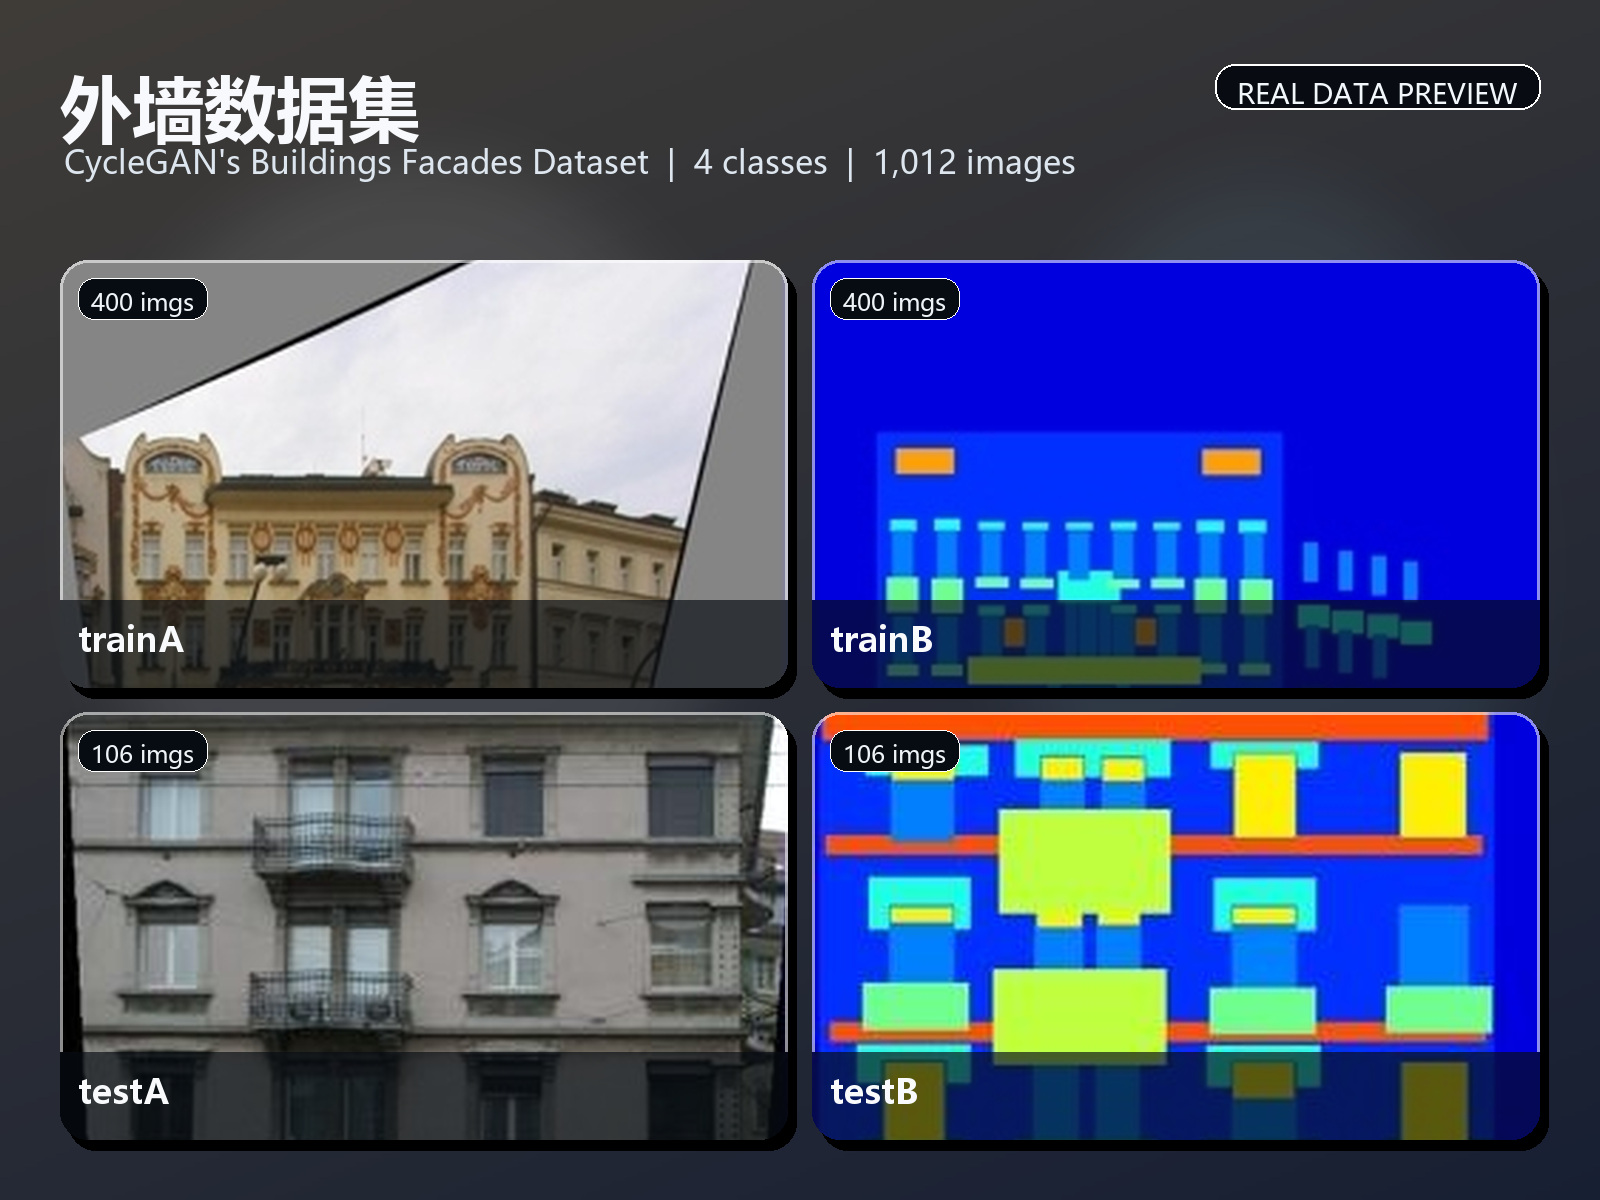Click the upper balcony in testA photo
This screenshot has width=1600, height=1200.
tap(333, 845)
